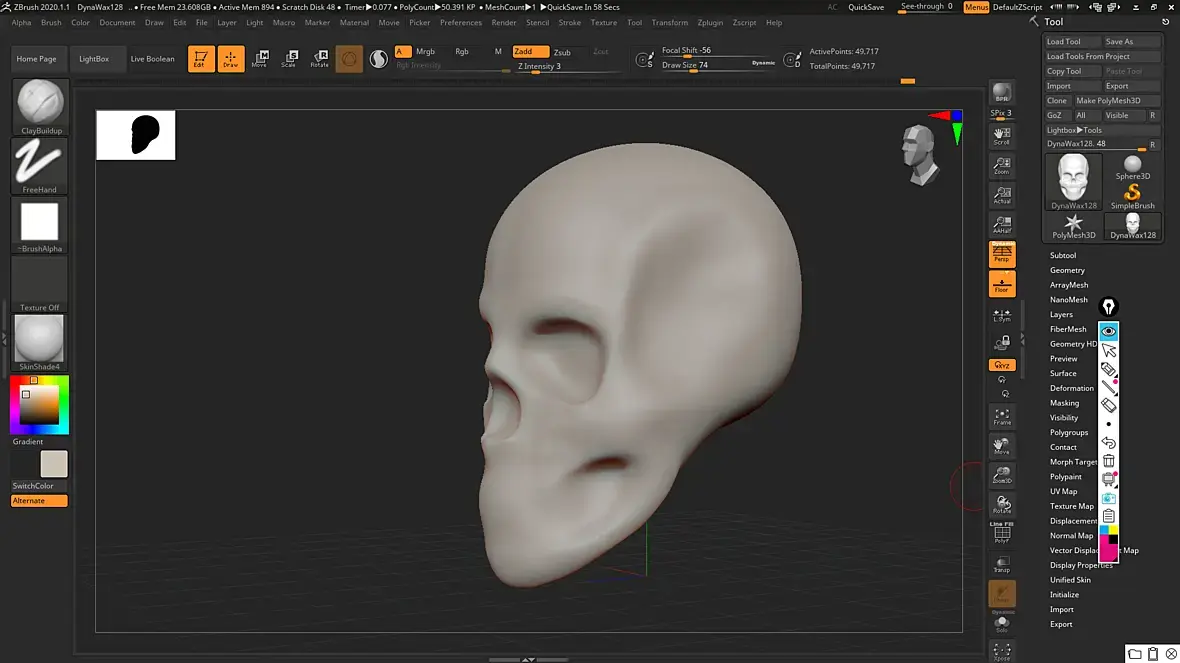Screen dimensions: 1180x663
Task: Enable Zsub sculpting mode
Action: click(562, 52)
